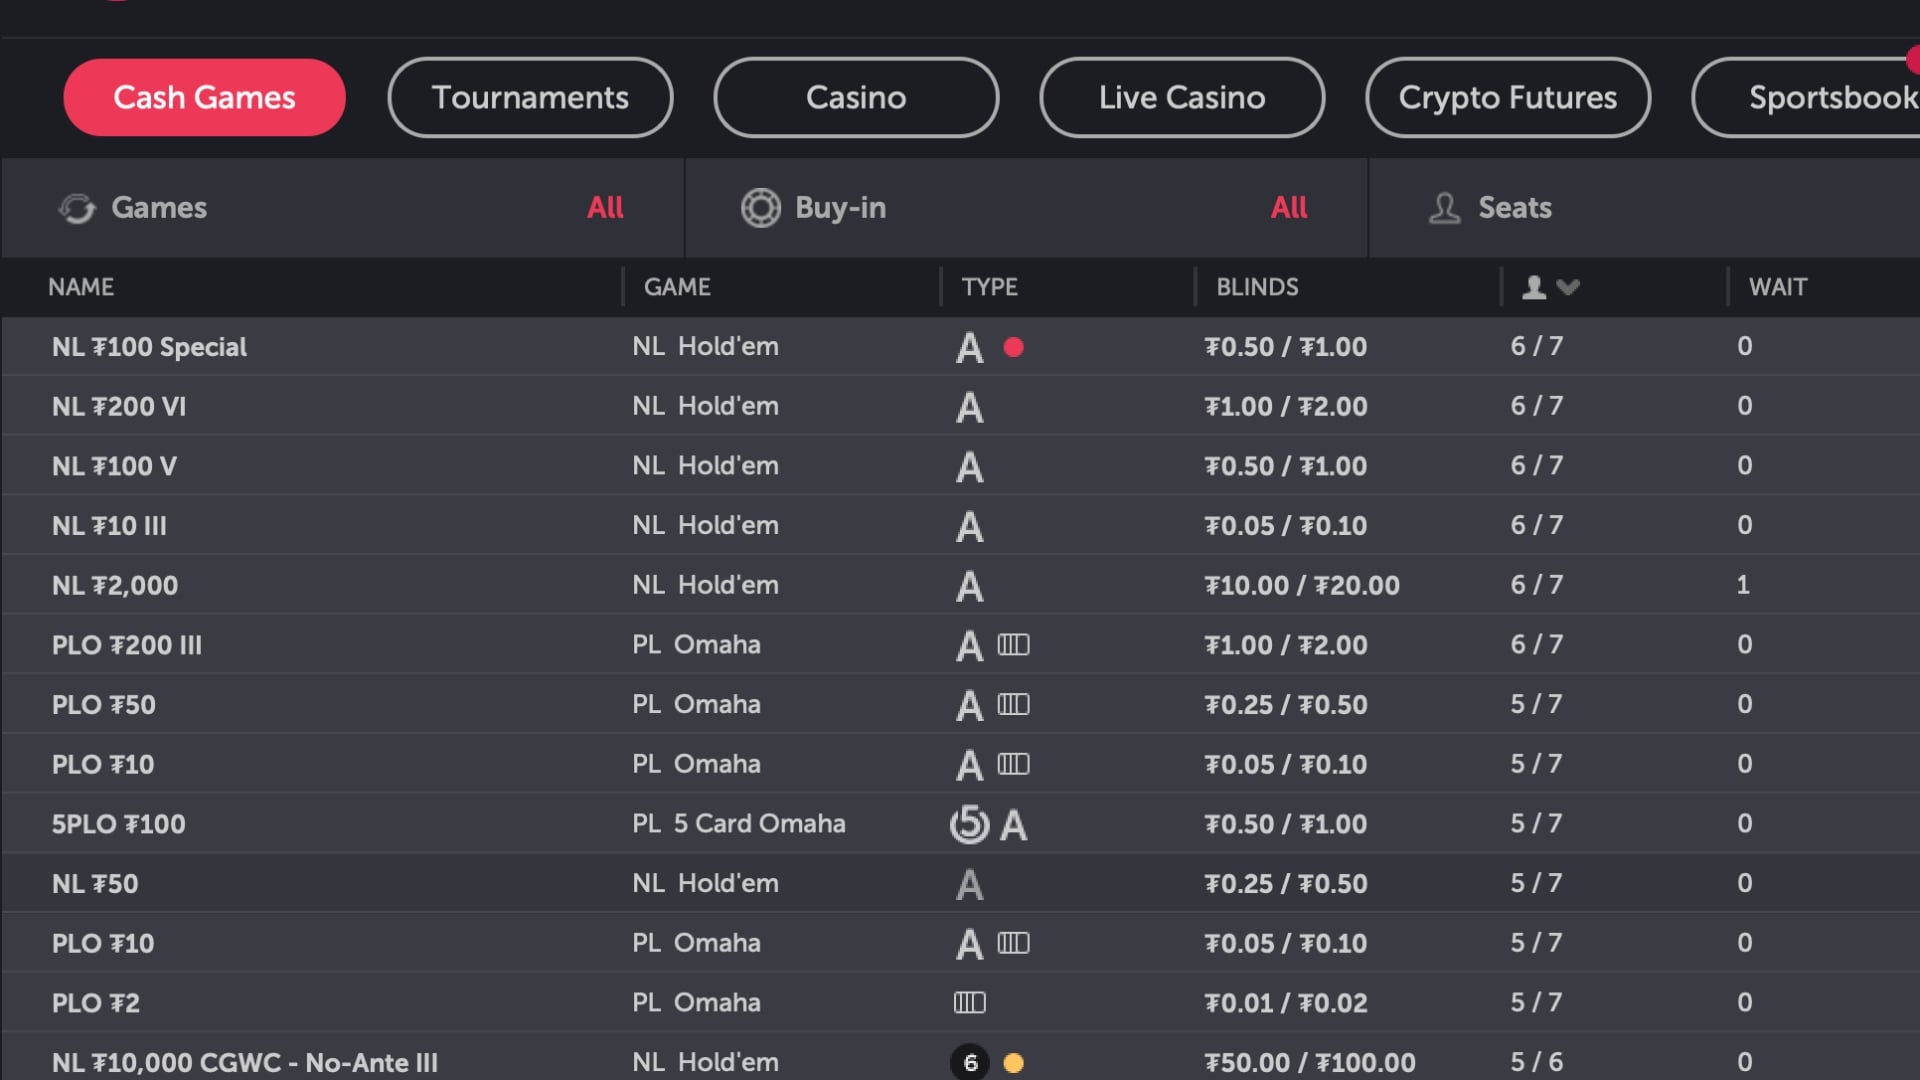
Task: Sort the table by BLINDS column
Action: 1257,287
